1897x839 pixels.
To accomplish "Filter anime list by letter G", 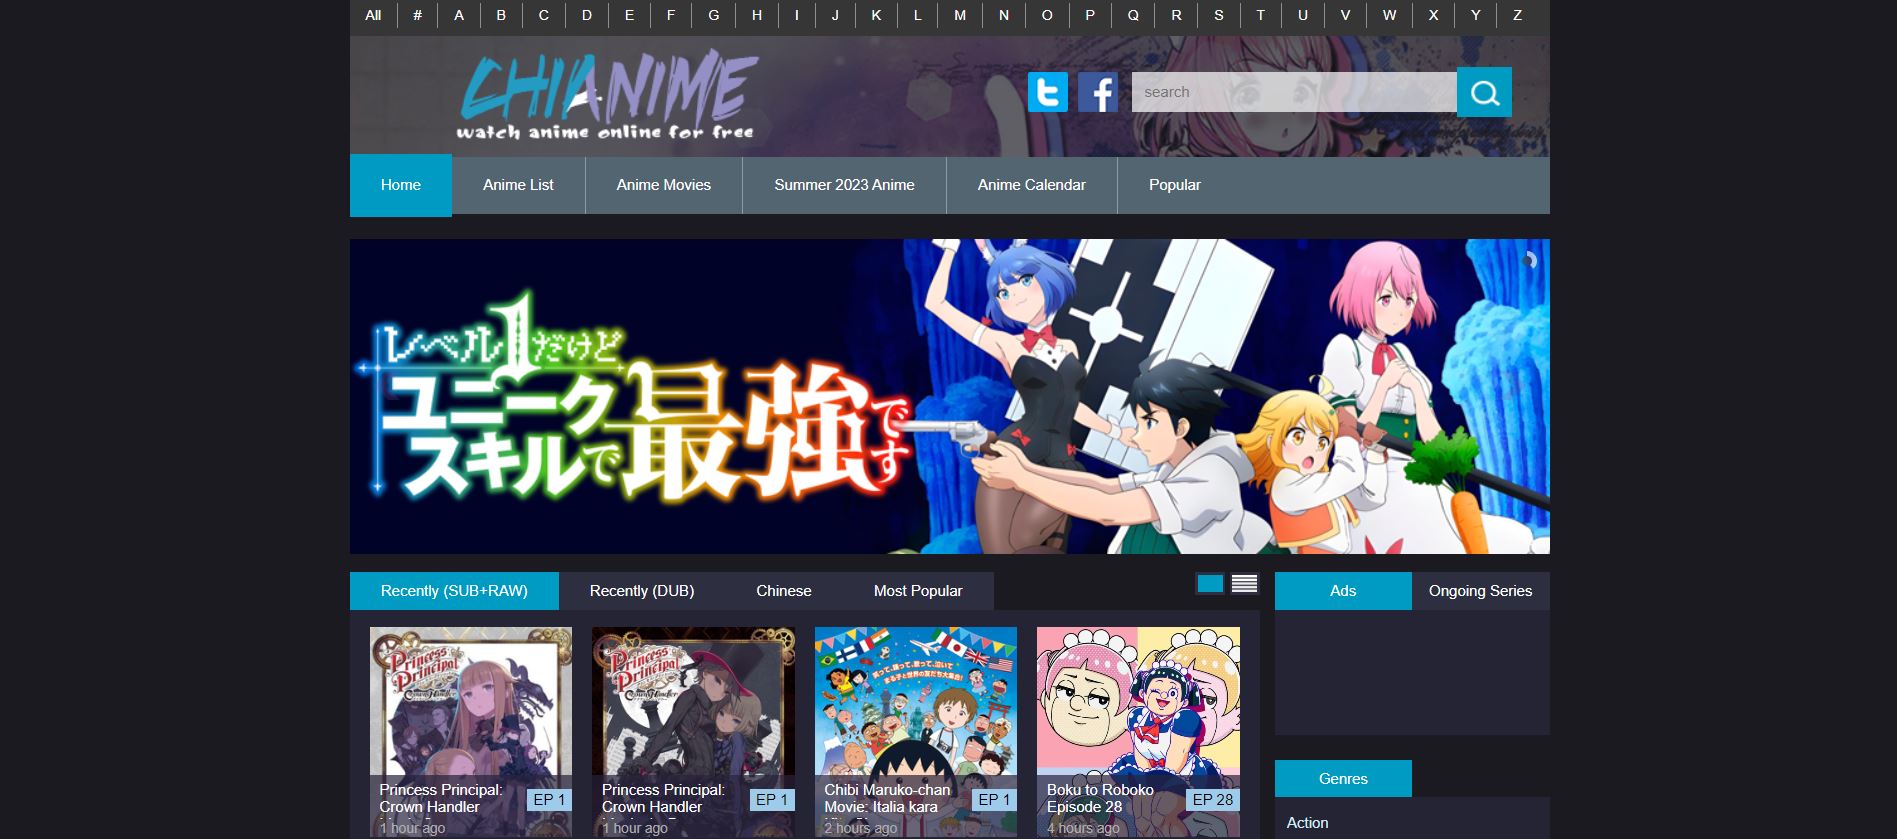I will [714, 15].
